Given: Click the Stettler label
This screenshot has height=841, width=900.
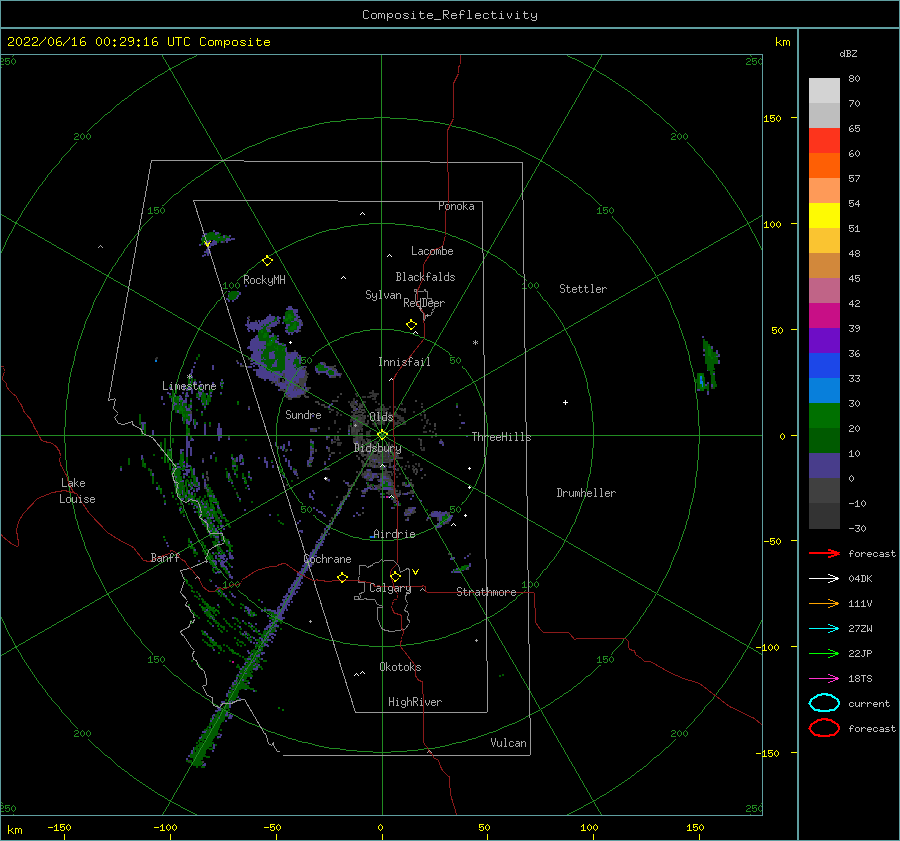Looking at the screenshot, I should [x=583, y=289].
